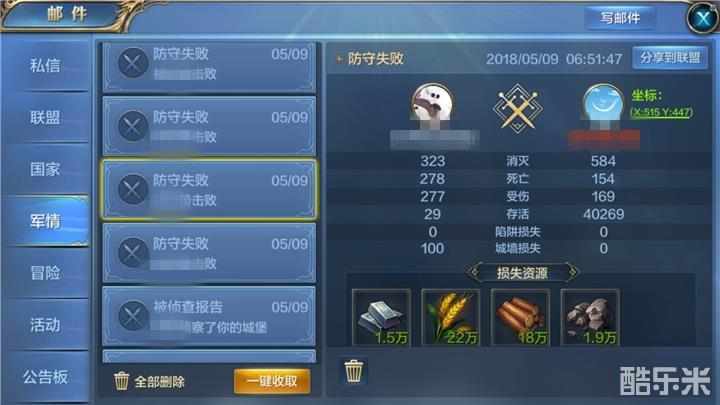Screen dimensions: 720x405
Task: Click the 一键收取 collect-all button
Action: click(272, 381)
